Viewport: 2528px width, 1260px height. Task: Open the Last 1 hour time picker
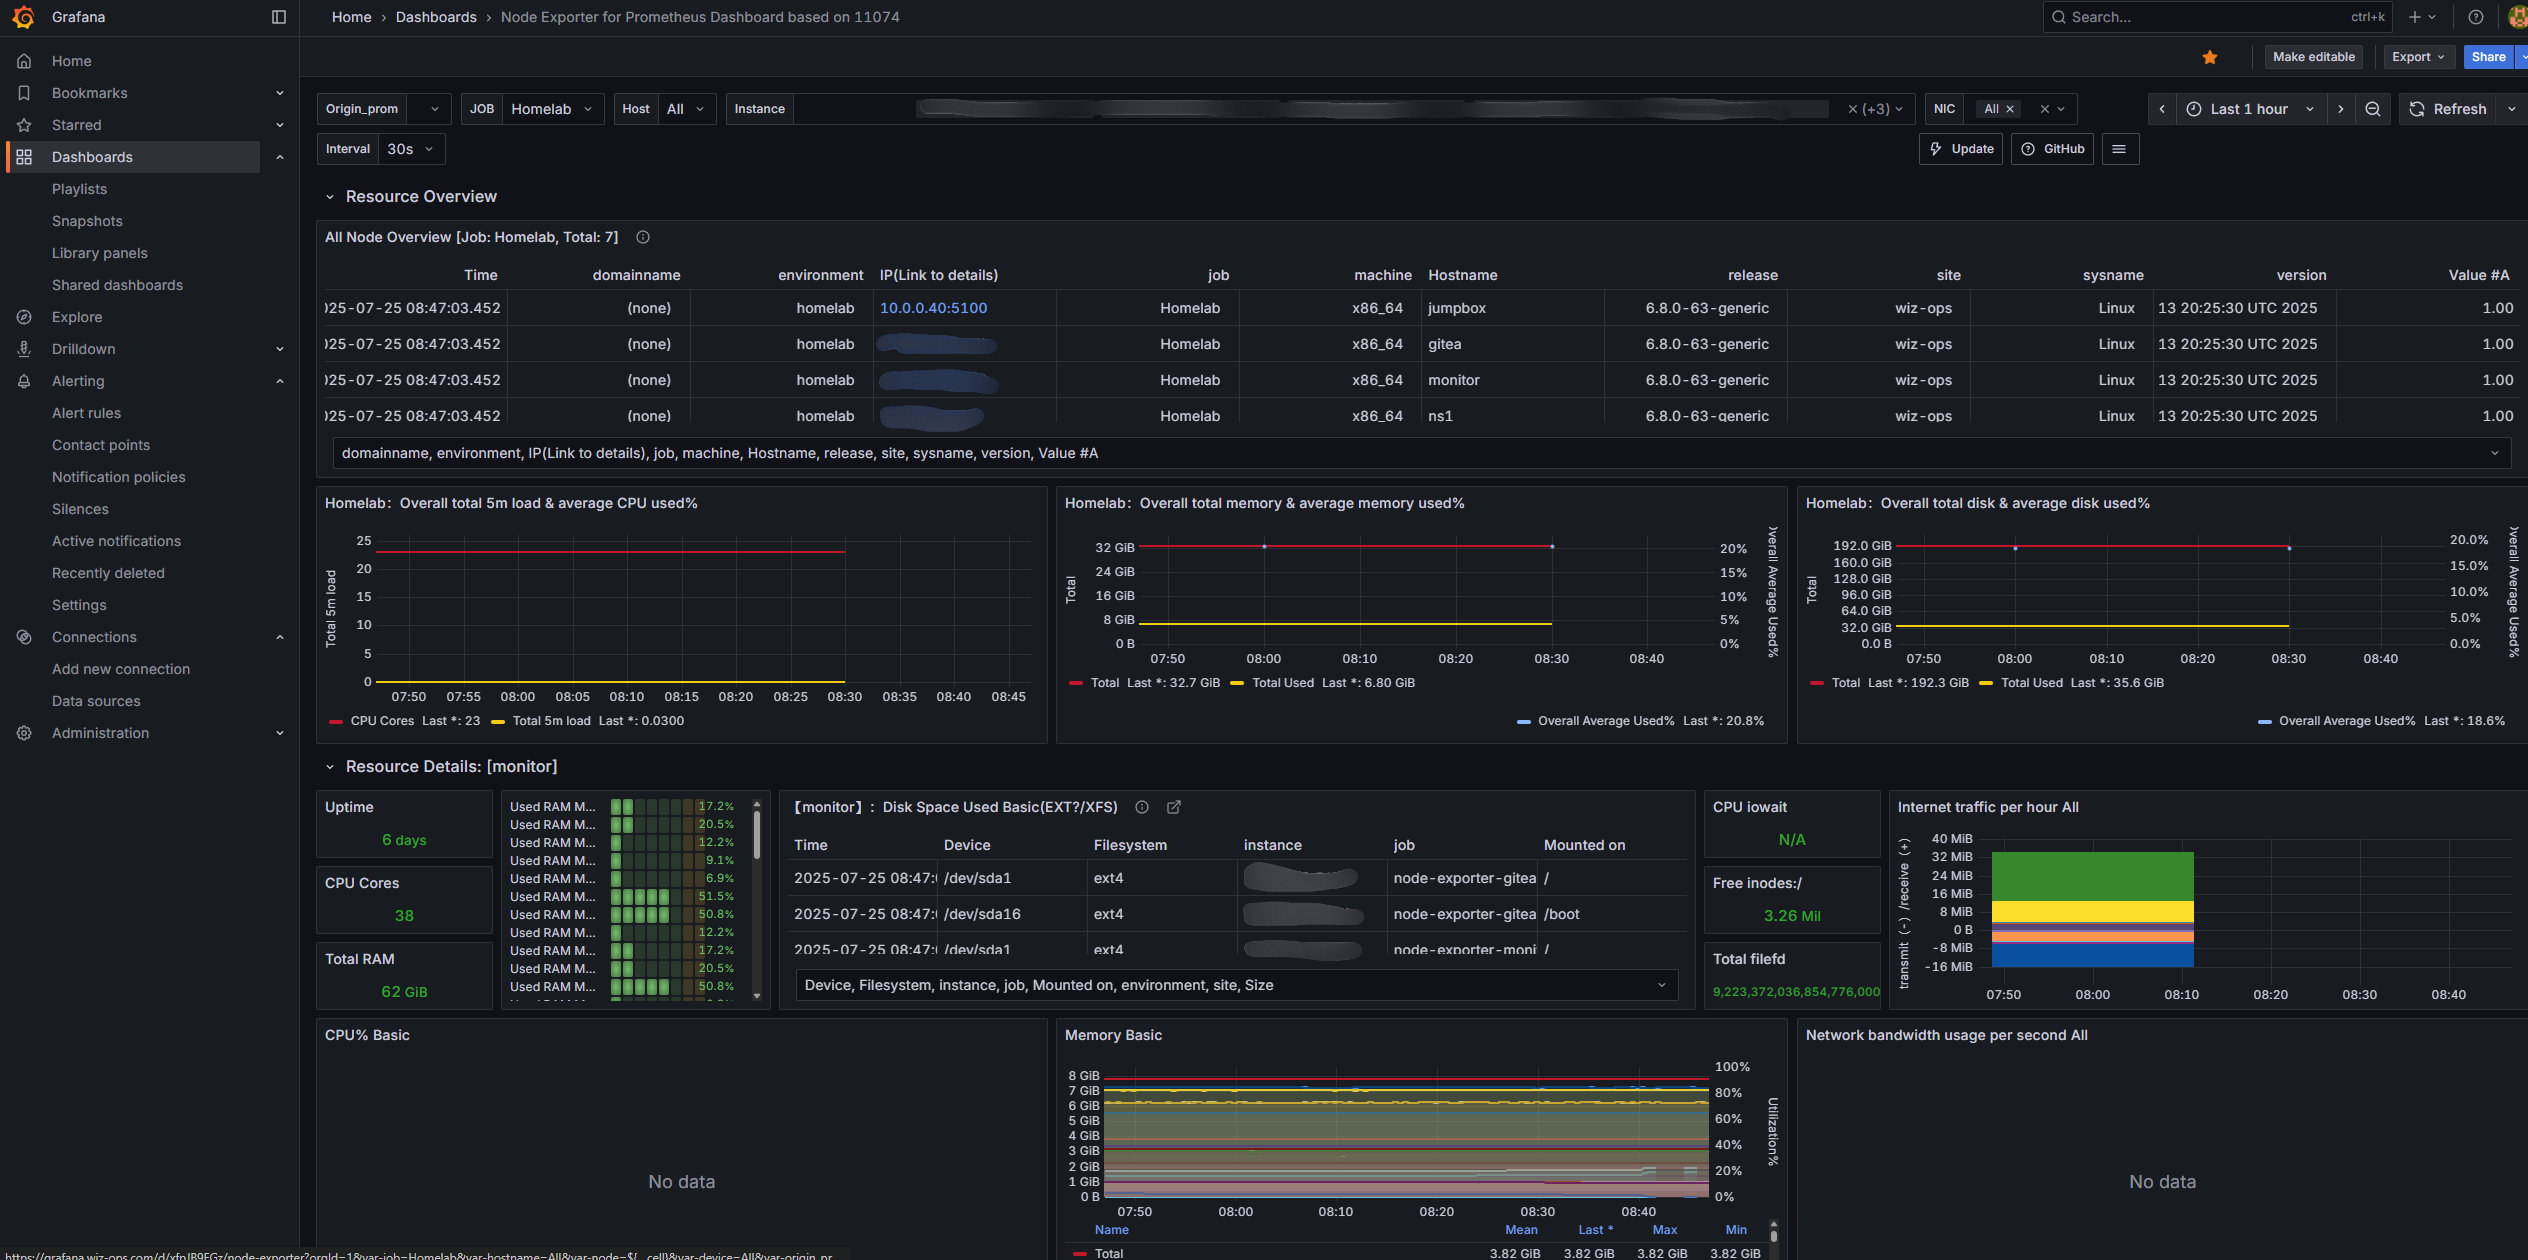pos(2250,109)
